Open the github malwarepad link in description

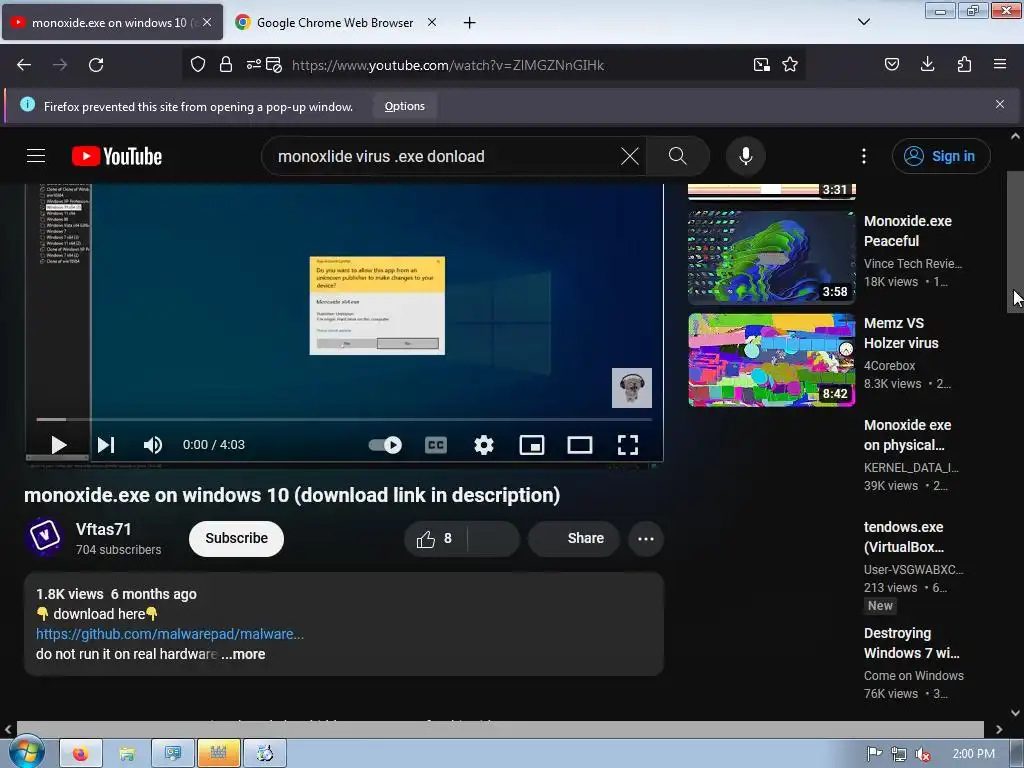pos(170,634)
